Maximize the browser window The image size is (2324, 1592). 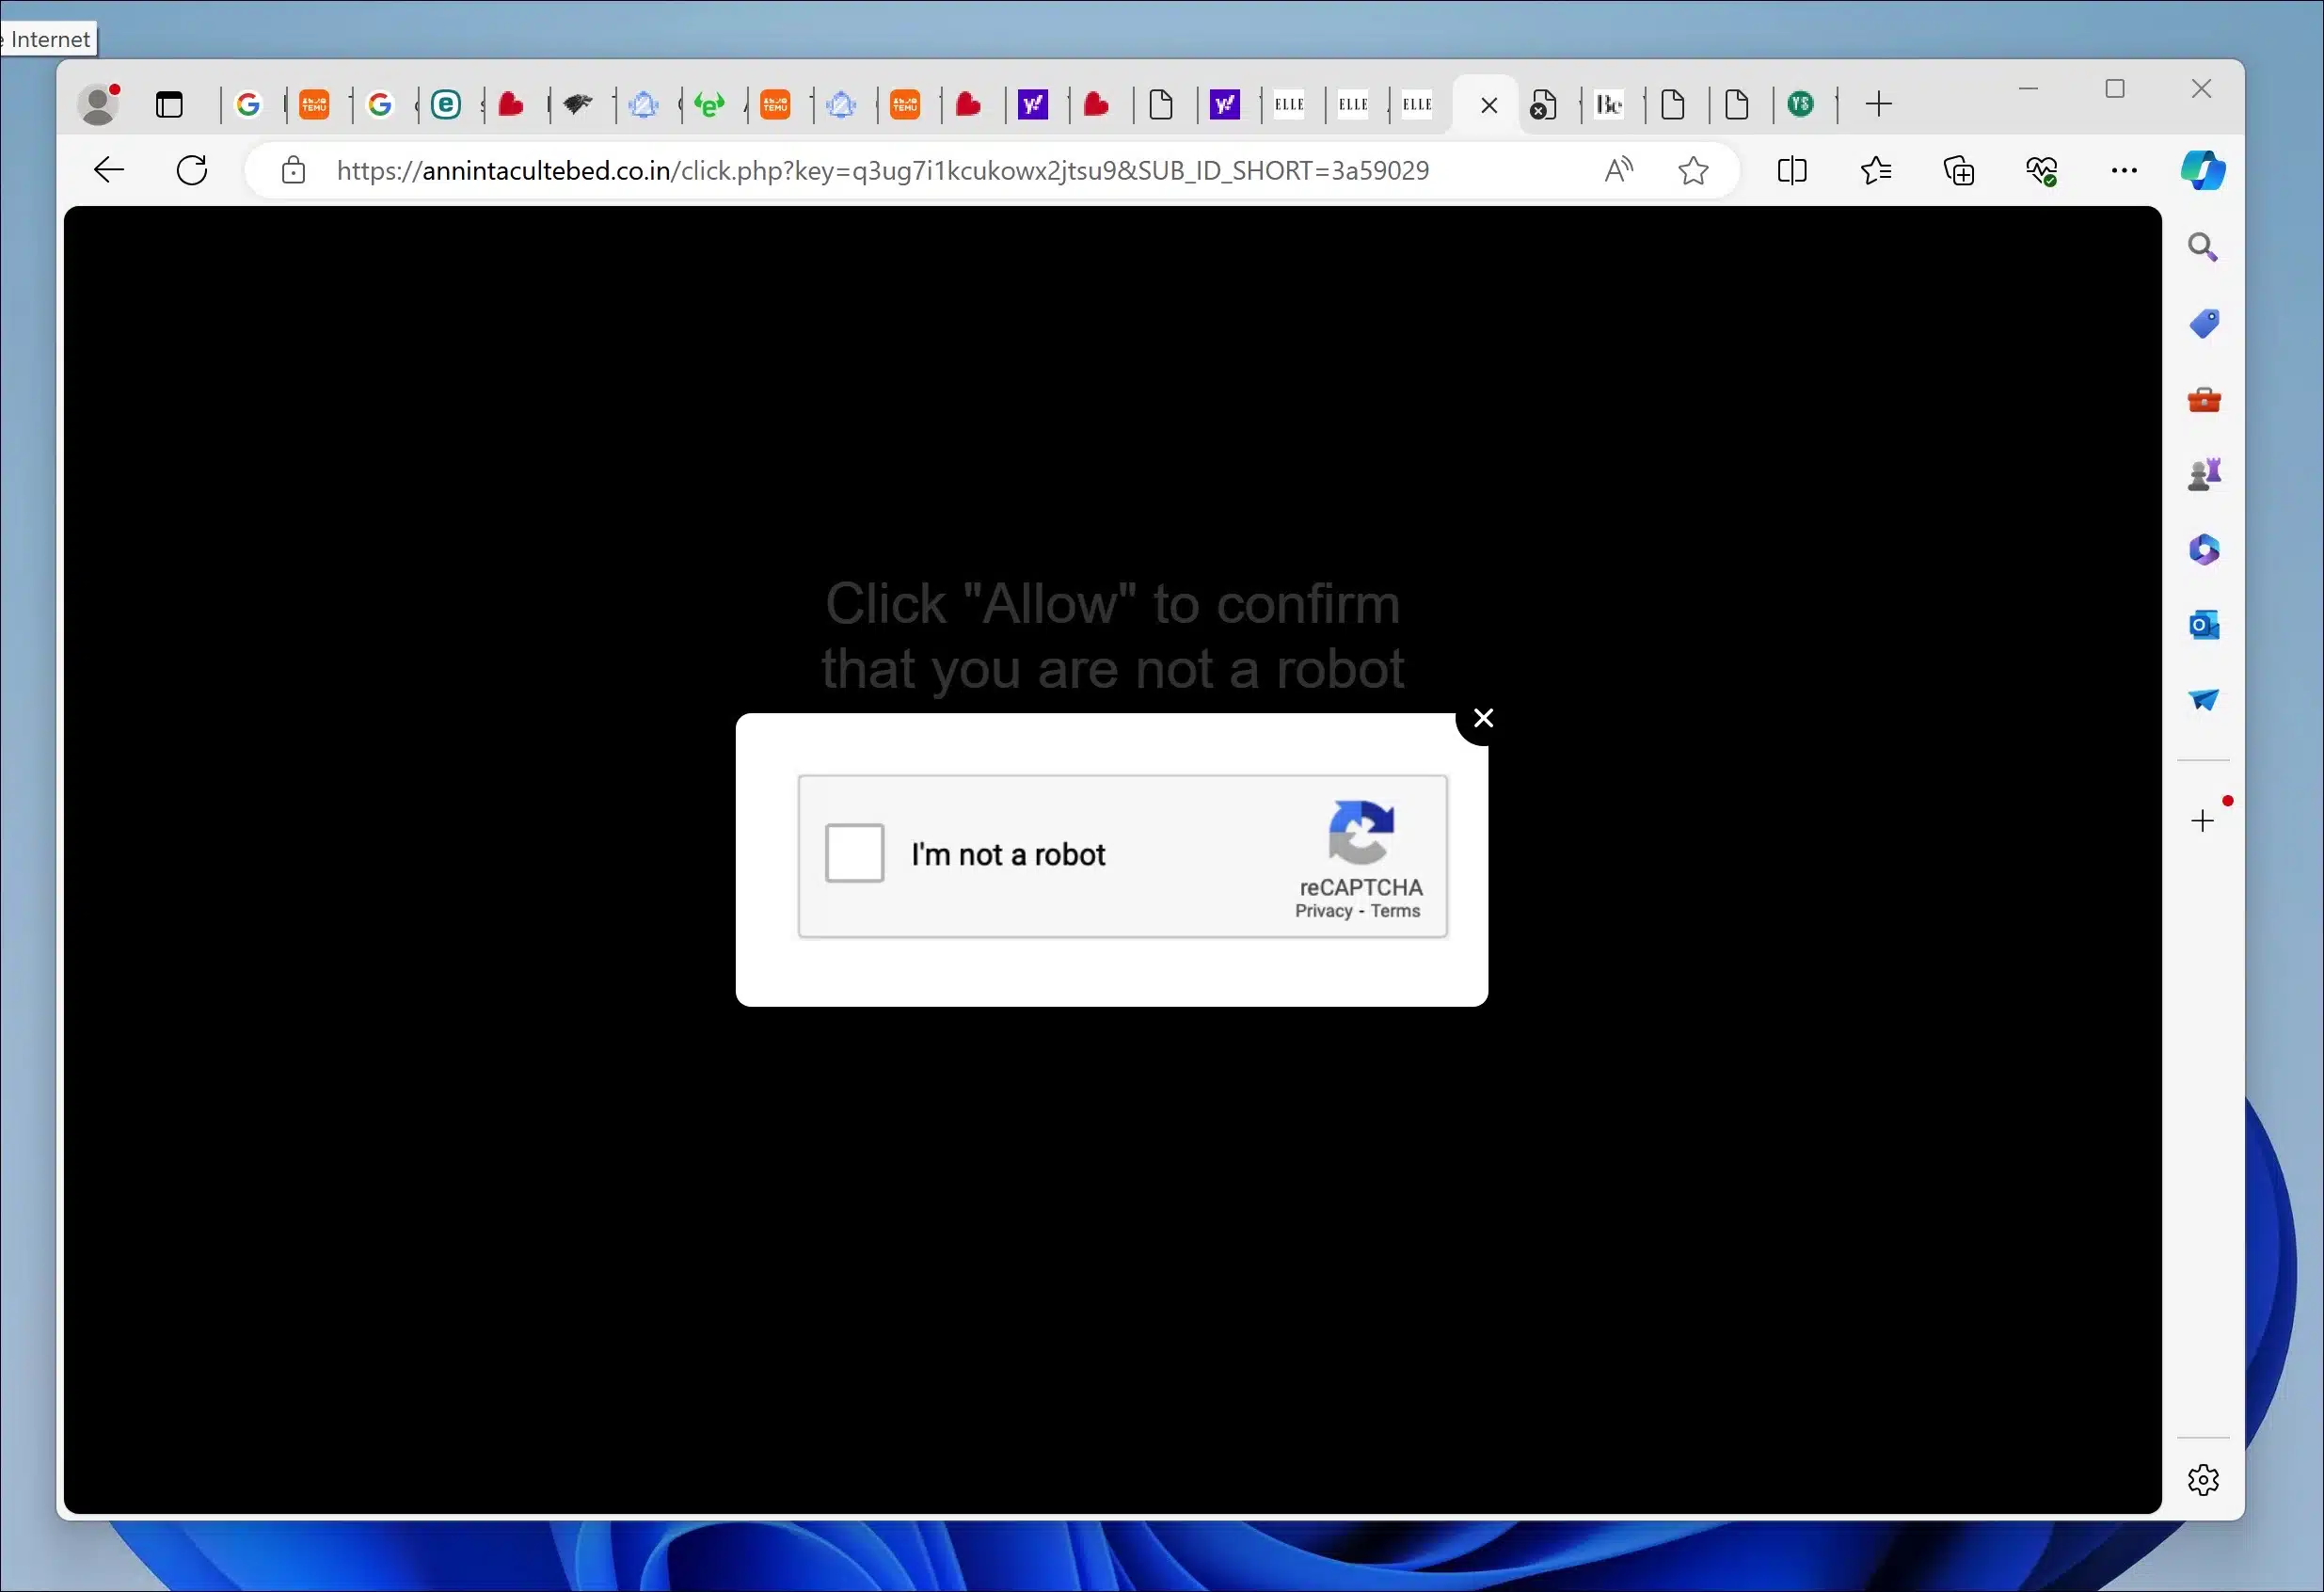[x=2115, y=89]
